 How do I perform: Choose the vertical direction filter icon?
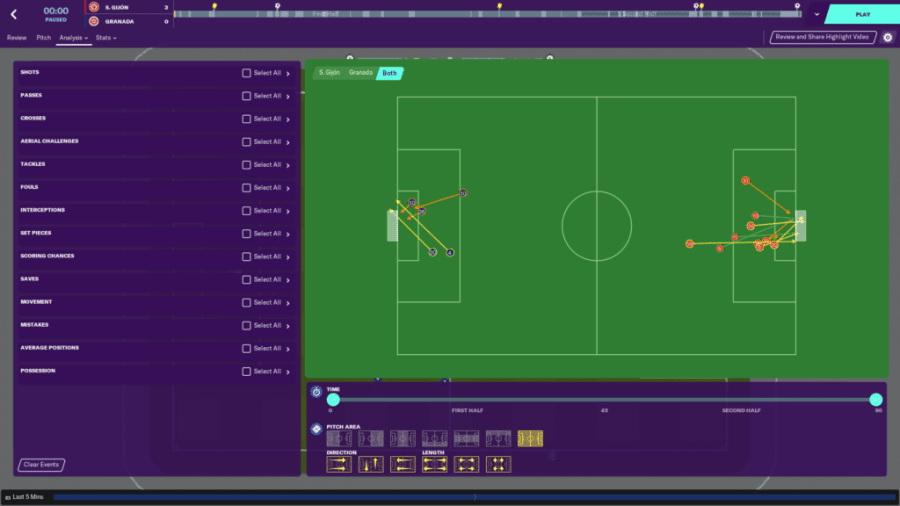(371, 464)
